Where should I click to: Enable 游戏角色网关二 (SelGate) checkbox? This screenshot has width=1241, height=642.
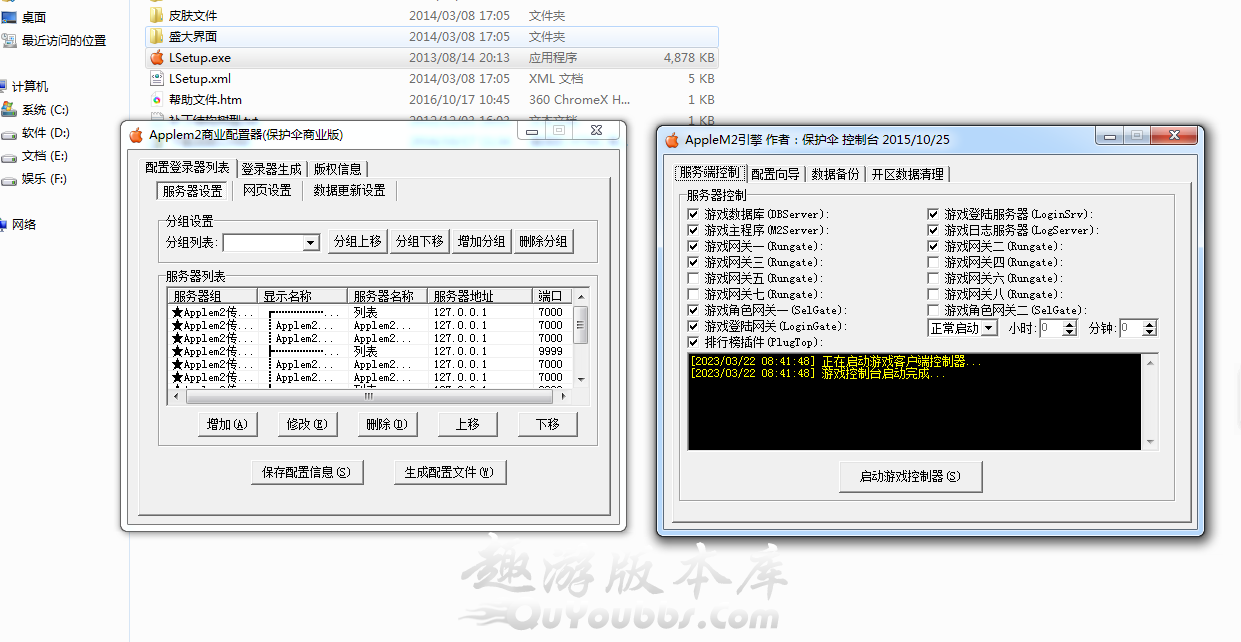pos(933,310)
